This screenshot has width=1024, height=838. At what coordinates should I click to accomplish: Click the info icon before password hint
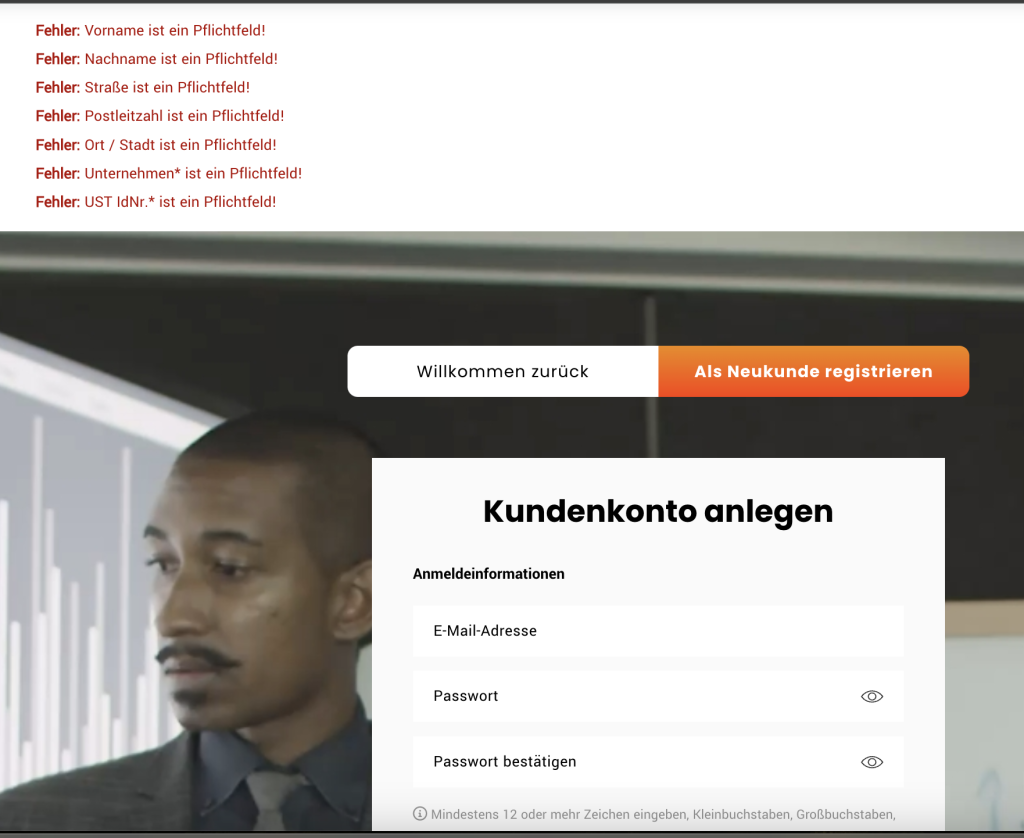(420, 814)
